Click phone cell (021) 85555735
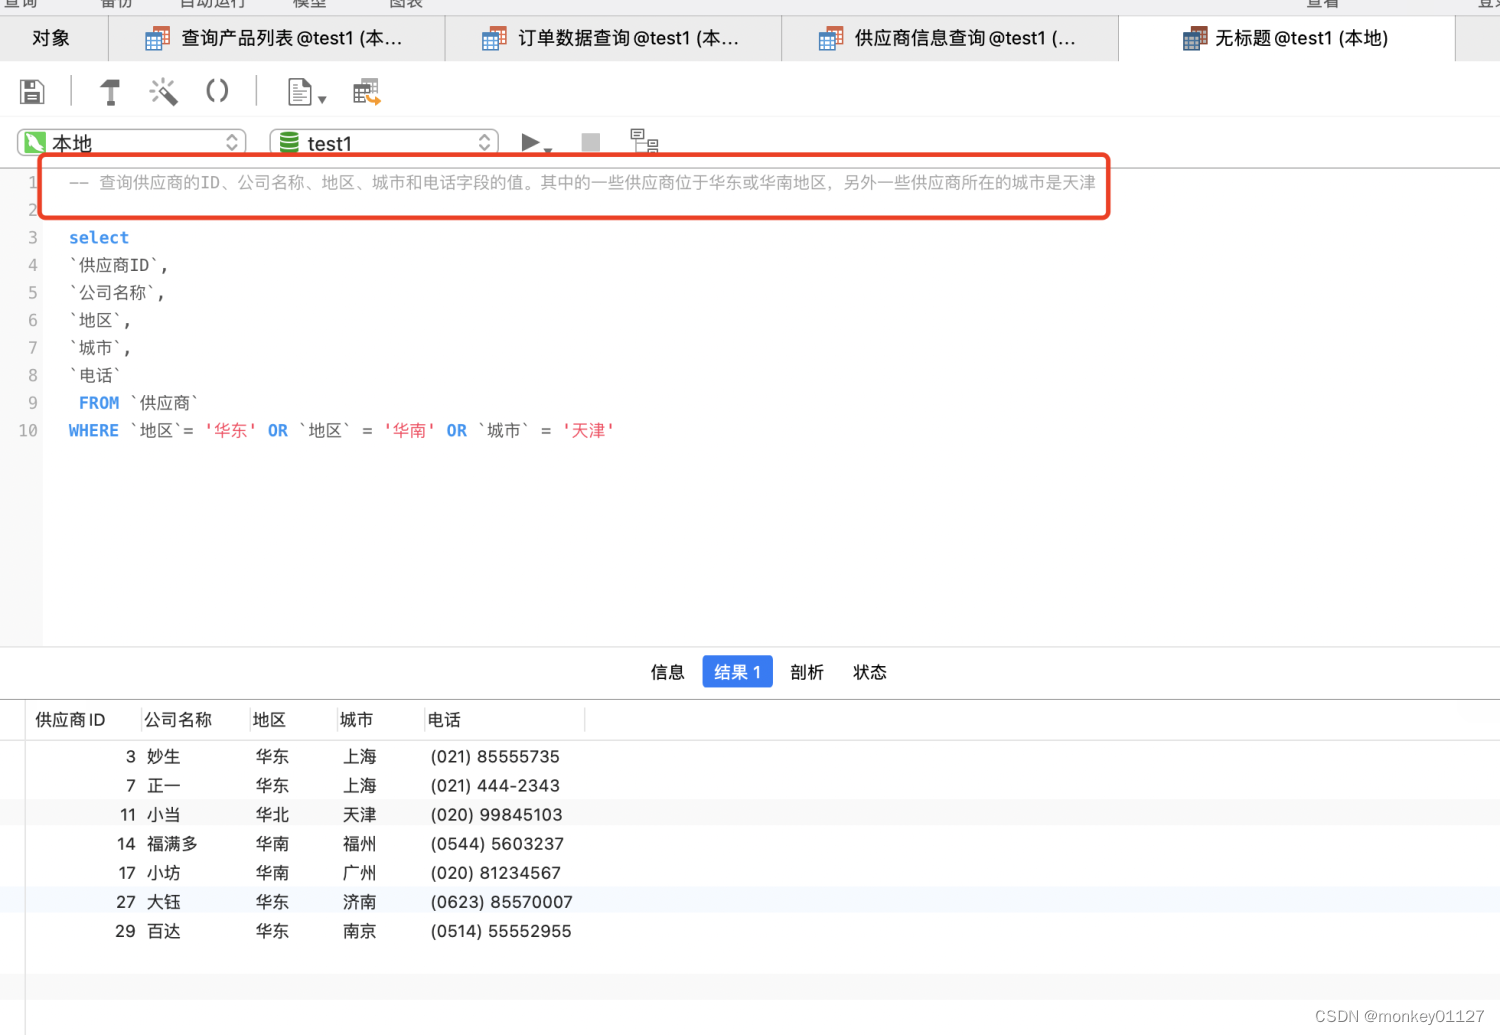1500x1035 pixels. [495, 757]
